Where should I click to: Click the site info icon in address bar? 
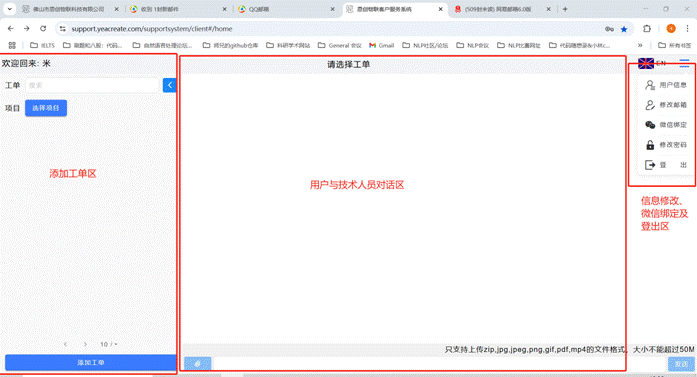coord(63,28)
